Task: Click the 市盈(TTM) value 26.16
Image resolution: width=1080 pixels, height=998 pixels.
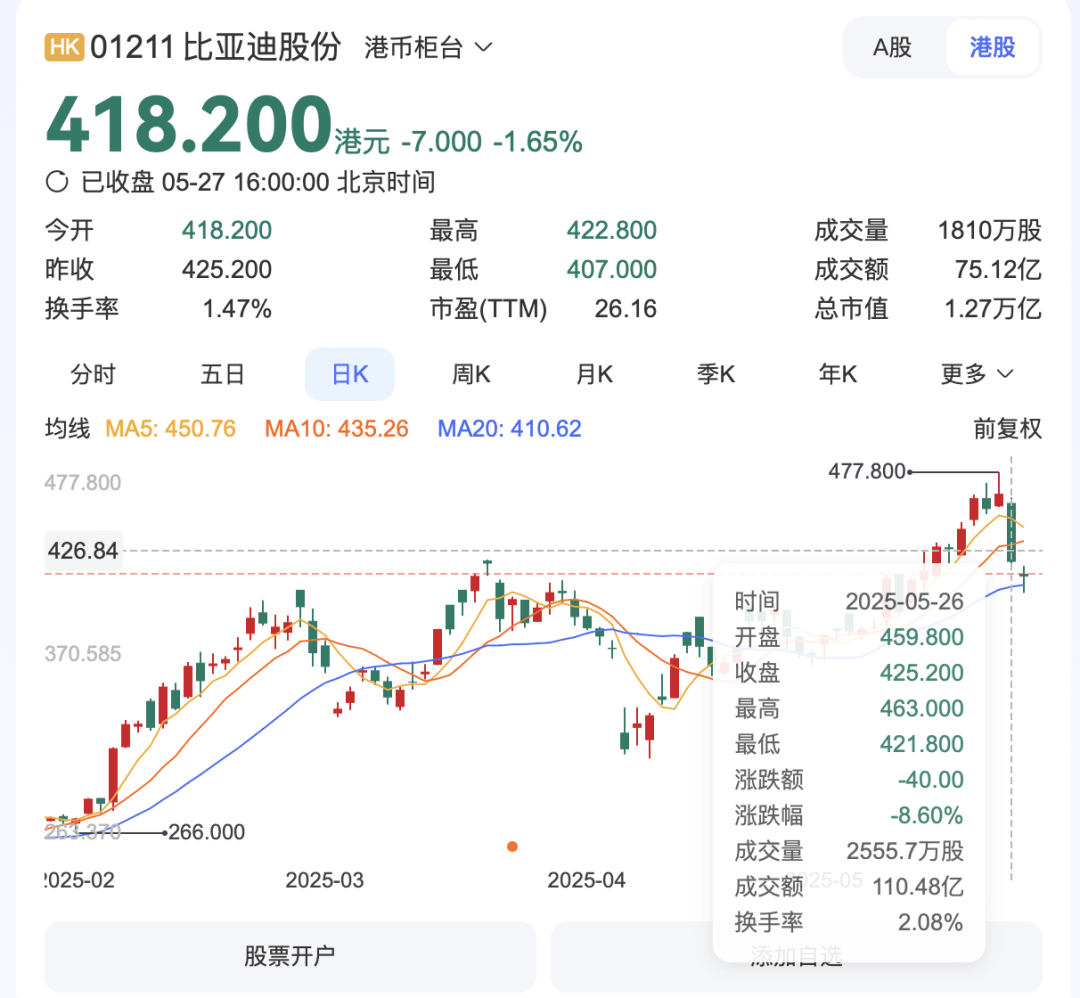Action: [x=625, y=309]
